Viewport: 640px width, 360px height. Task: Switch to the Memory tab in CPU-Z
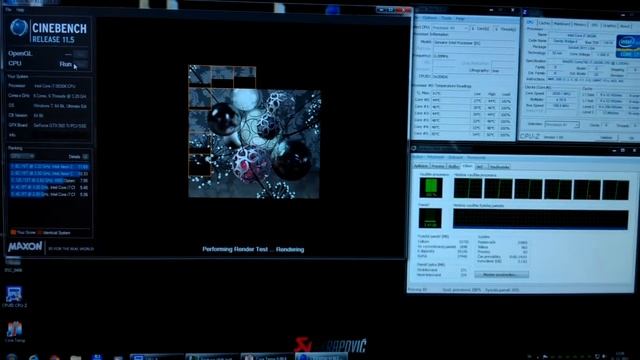point(580,25)
